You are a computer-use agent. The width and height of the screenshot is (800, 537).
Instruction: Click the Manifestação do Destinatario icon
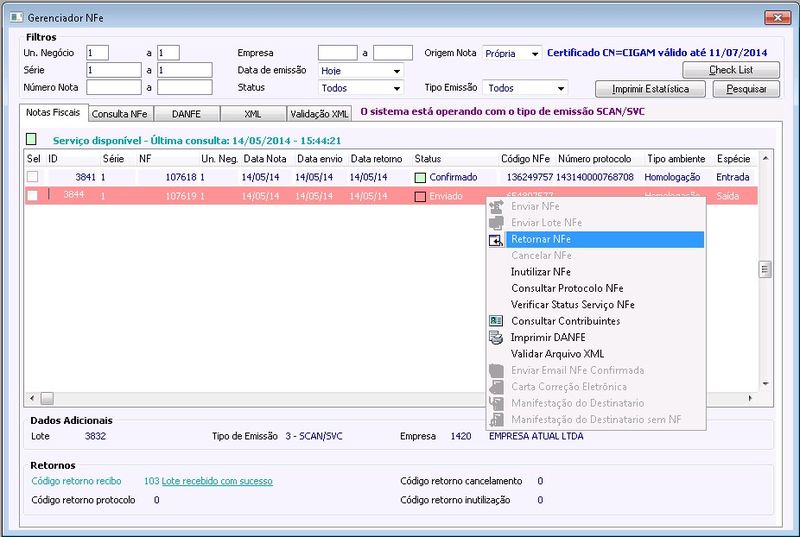pos(496,403)
